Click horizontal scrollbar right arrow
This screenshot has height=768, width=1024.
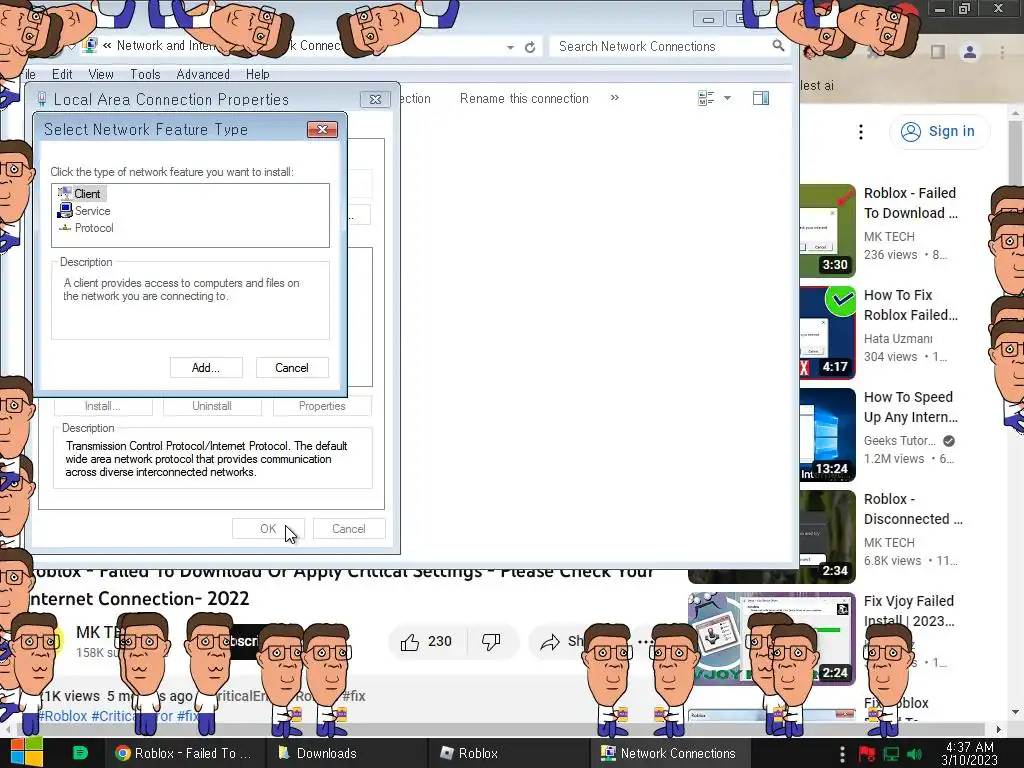(999, 729)
